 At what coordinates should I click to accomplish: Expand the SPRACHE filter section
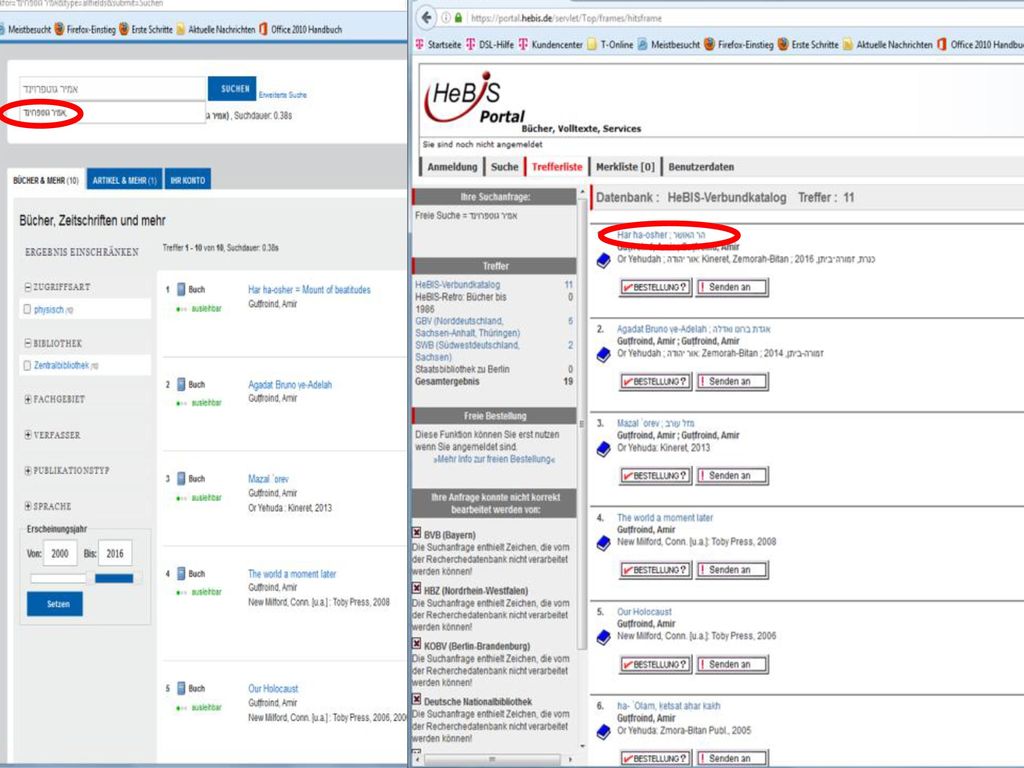28,506
